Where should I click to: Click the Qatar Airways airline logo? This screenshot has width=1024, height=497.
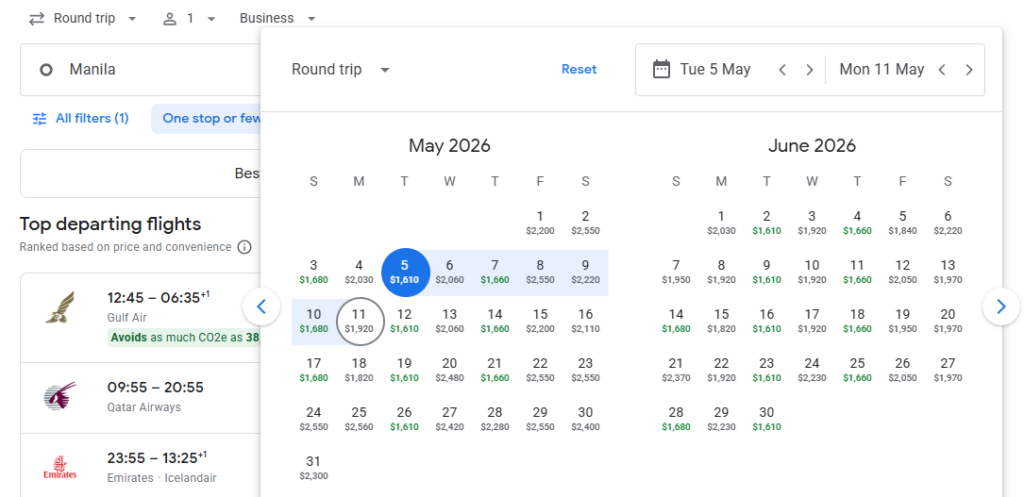59,396
